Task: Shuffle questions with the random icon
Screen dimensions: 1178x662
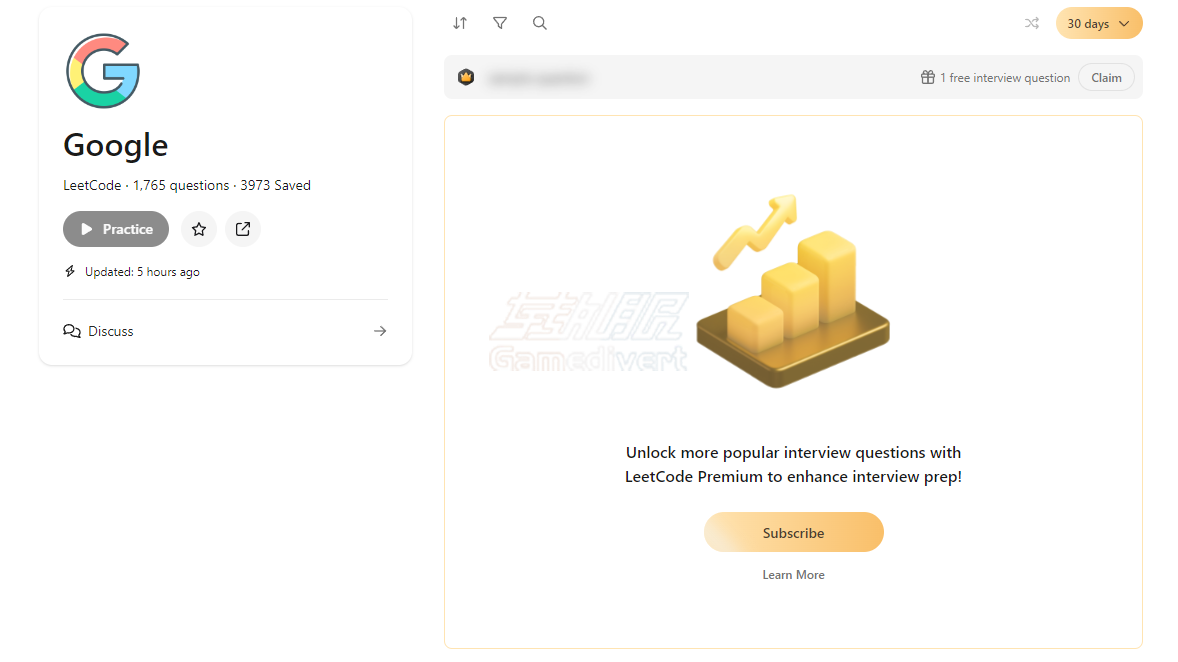Action: click(x=1032, y=23)
